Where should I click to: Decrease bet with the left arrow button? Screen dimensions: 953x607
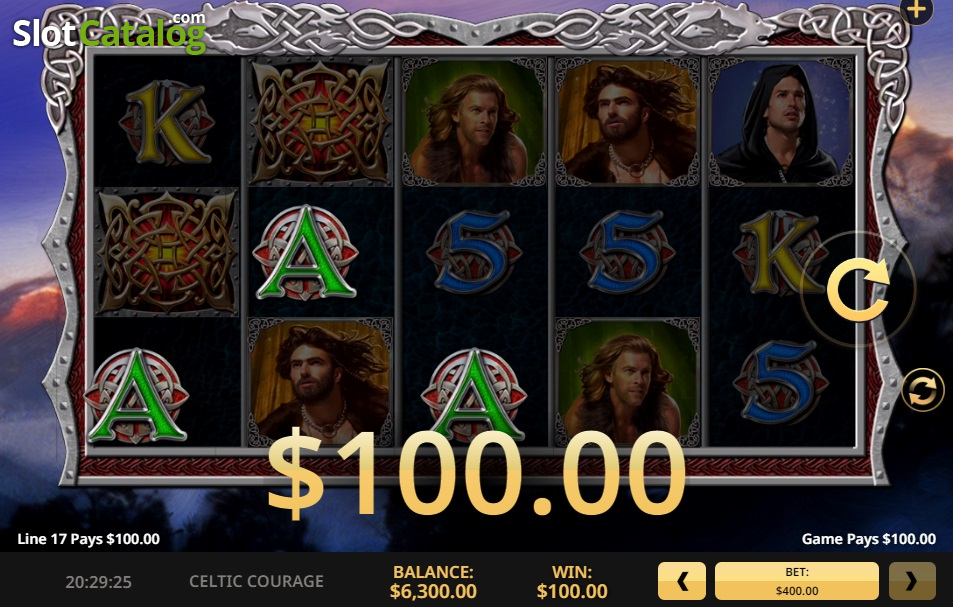[682, 581]
